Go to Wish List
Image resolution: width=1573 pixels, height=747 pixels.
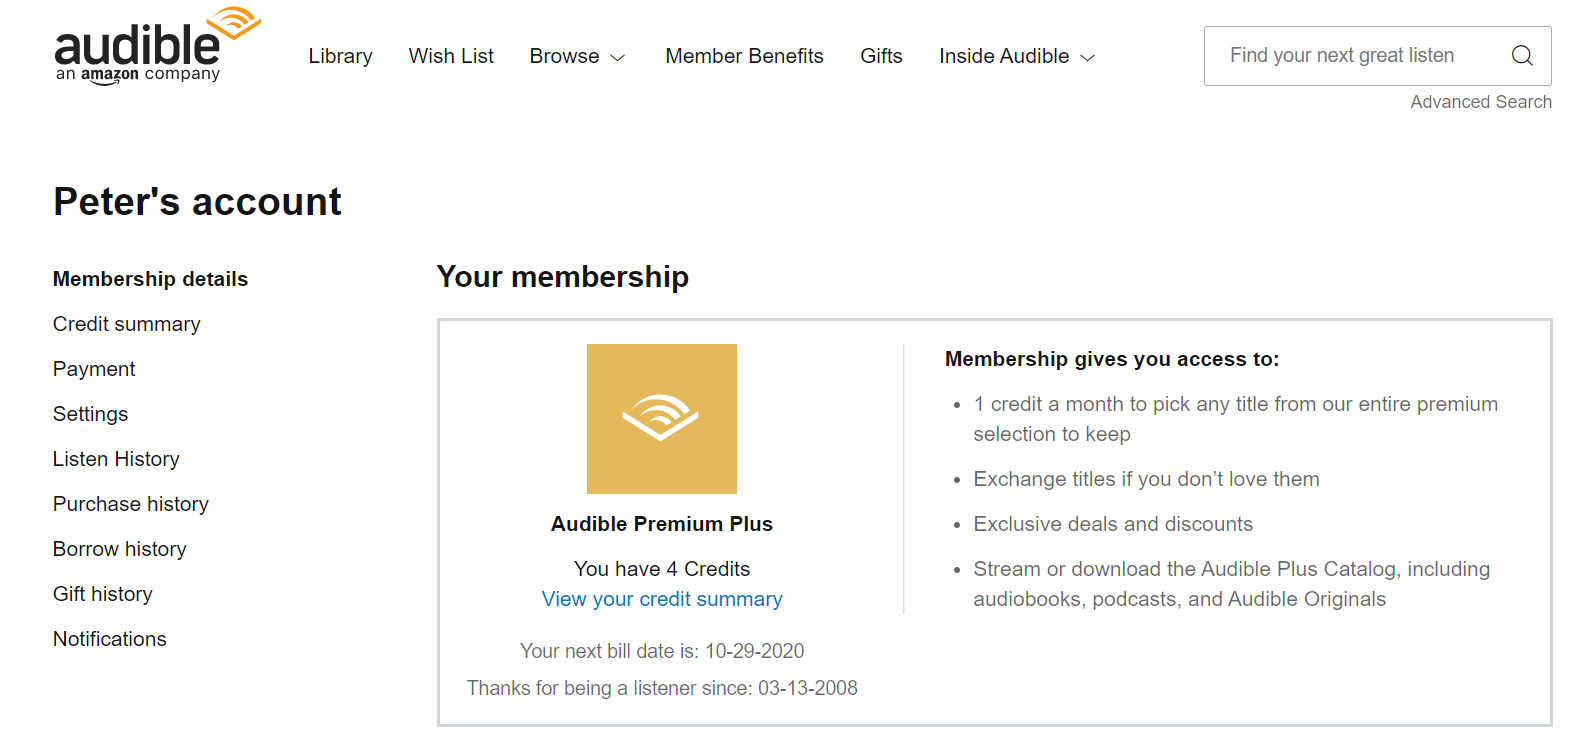click(x=451, y=57)
